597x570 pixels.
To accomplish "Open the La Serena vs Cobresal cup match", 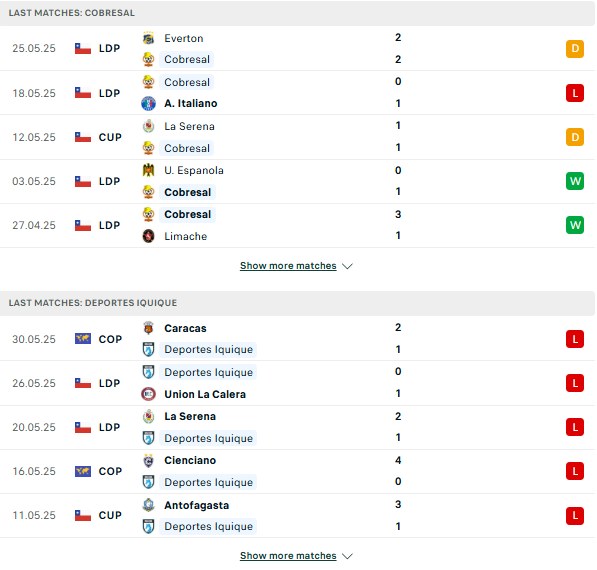I will tap(297, 137).
